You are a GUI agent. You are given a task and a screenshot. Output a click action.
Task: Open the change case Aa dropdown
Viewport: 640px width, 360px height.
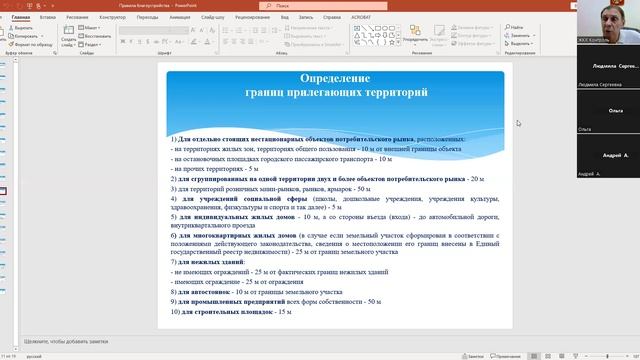(179, 42)
